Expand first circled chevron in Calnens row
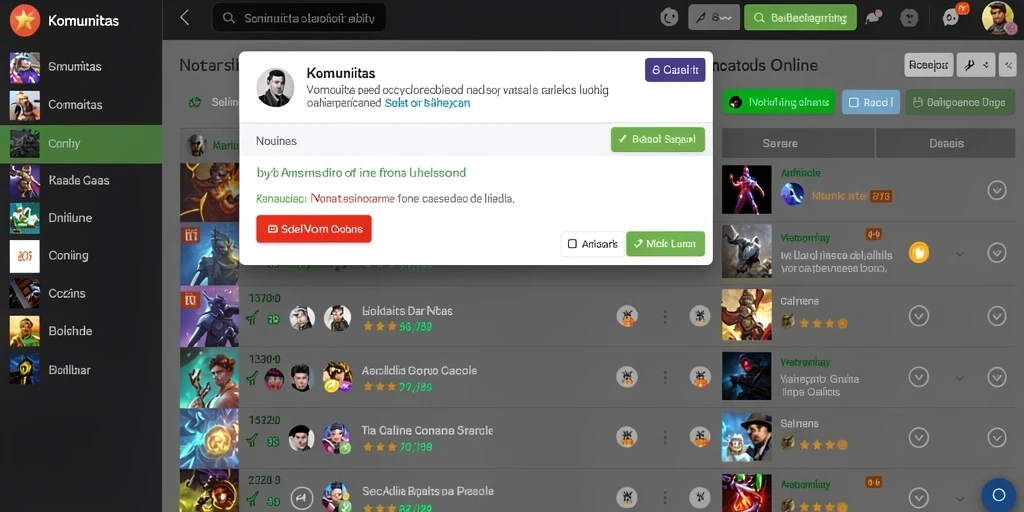Image resolution: width=1024 pixels, height=512 pixels. pyautogui.click(x=919, y=316)
